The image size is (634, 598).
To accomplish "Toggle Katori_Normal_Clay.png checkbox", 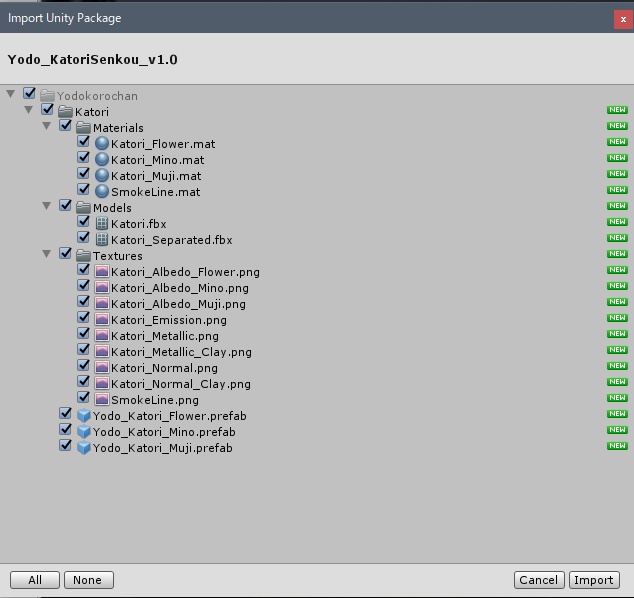I will pos(83,381).
